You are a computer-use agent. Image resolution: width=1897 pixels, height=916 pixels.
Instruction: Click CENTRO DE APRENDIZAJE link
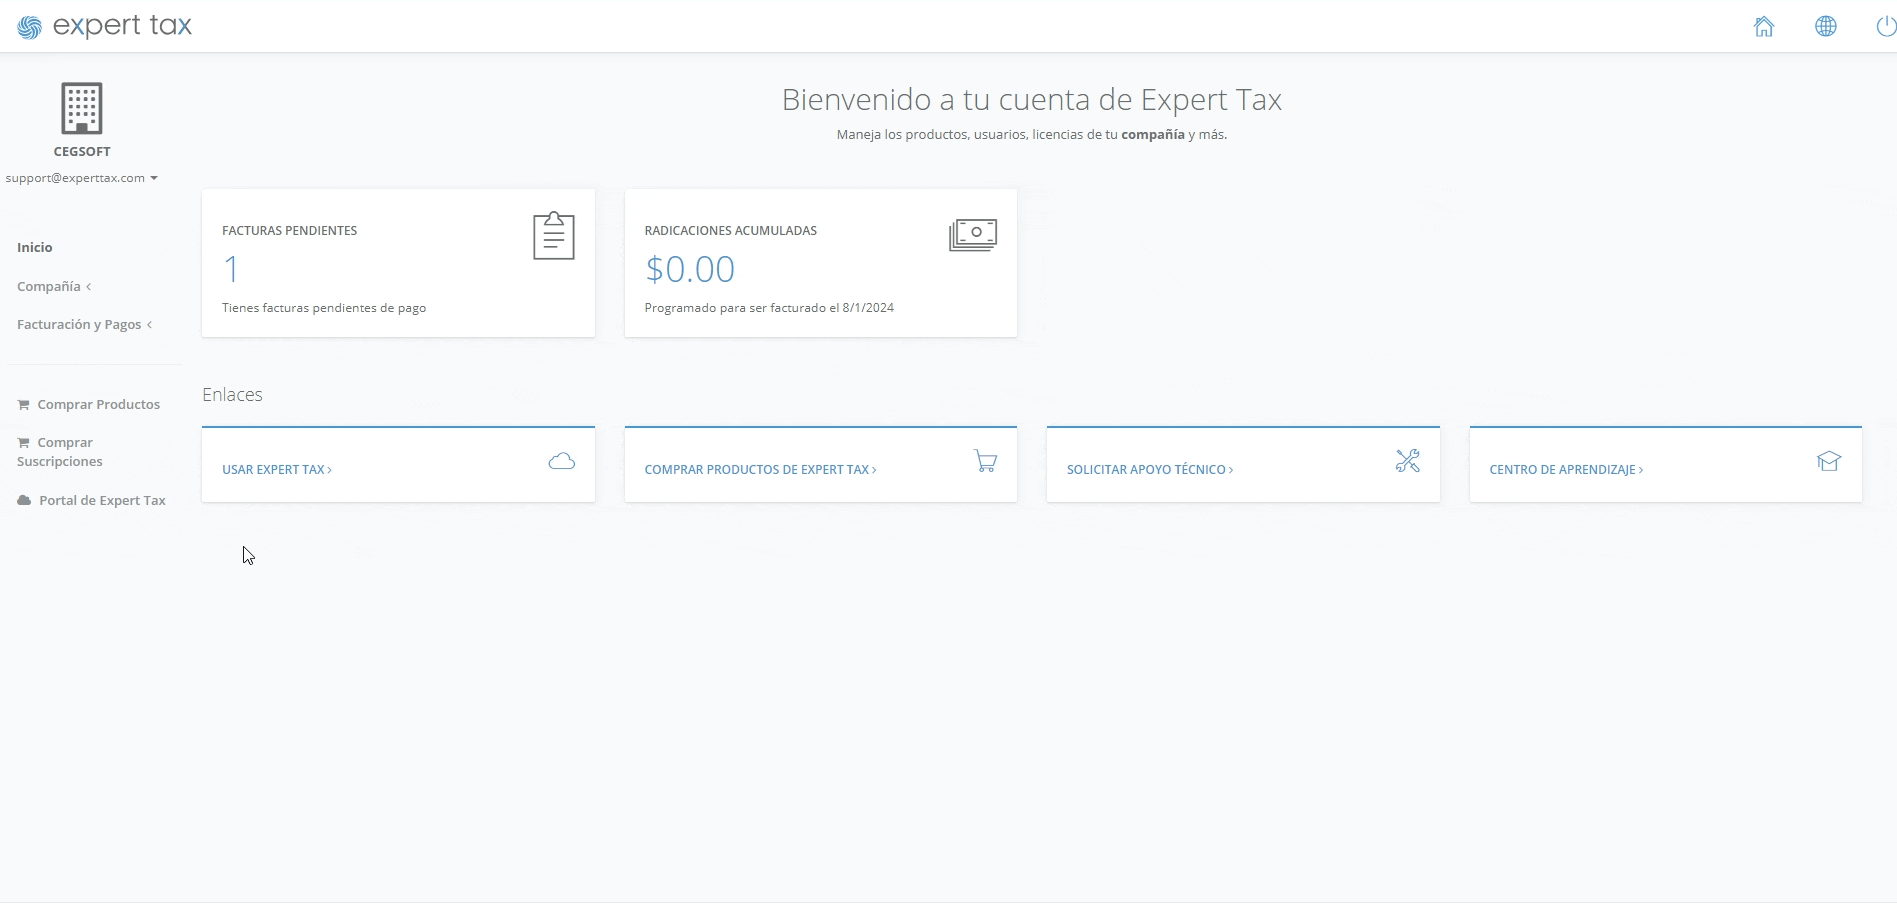pos(1566,470)
